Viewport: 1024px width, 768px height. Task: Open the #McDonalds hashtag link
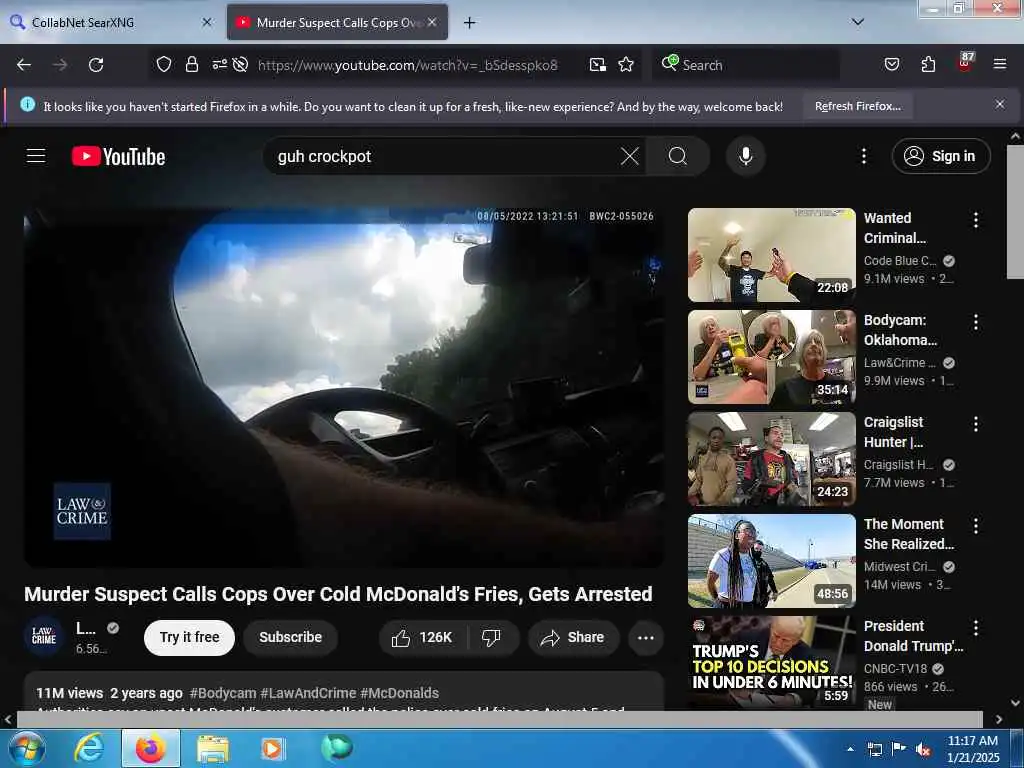pos(399,693)
